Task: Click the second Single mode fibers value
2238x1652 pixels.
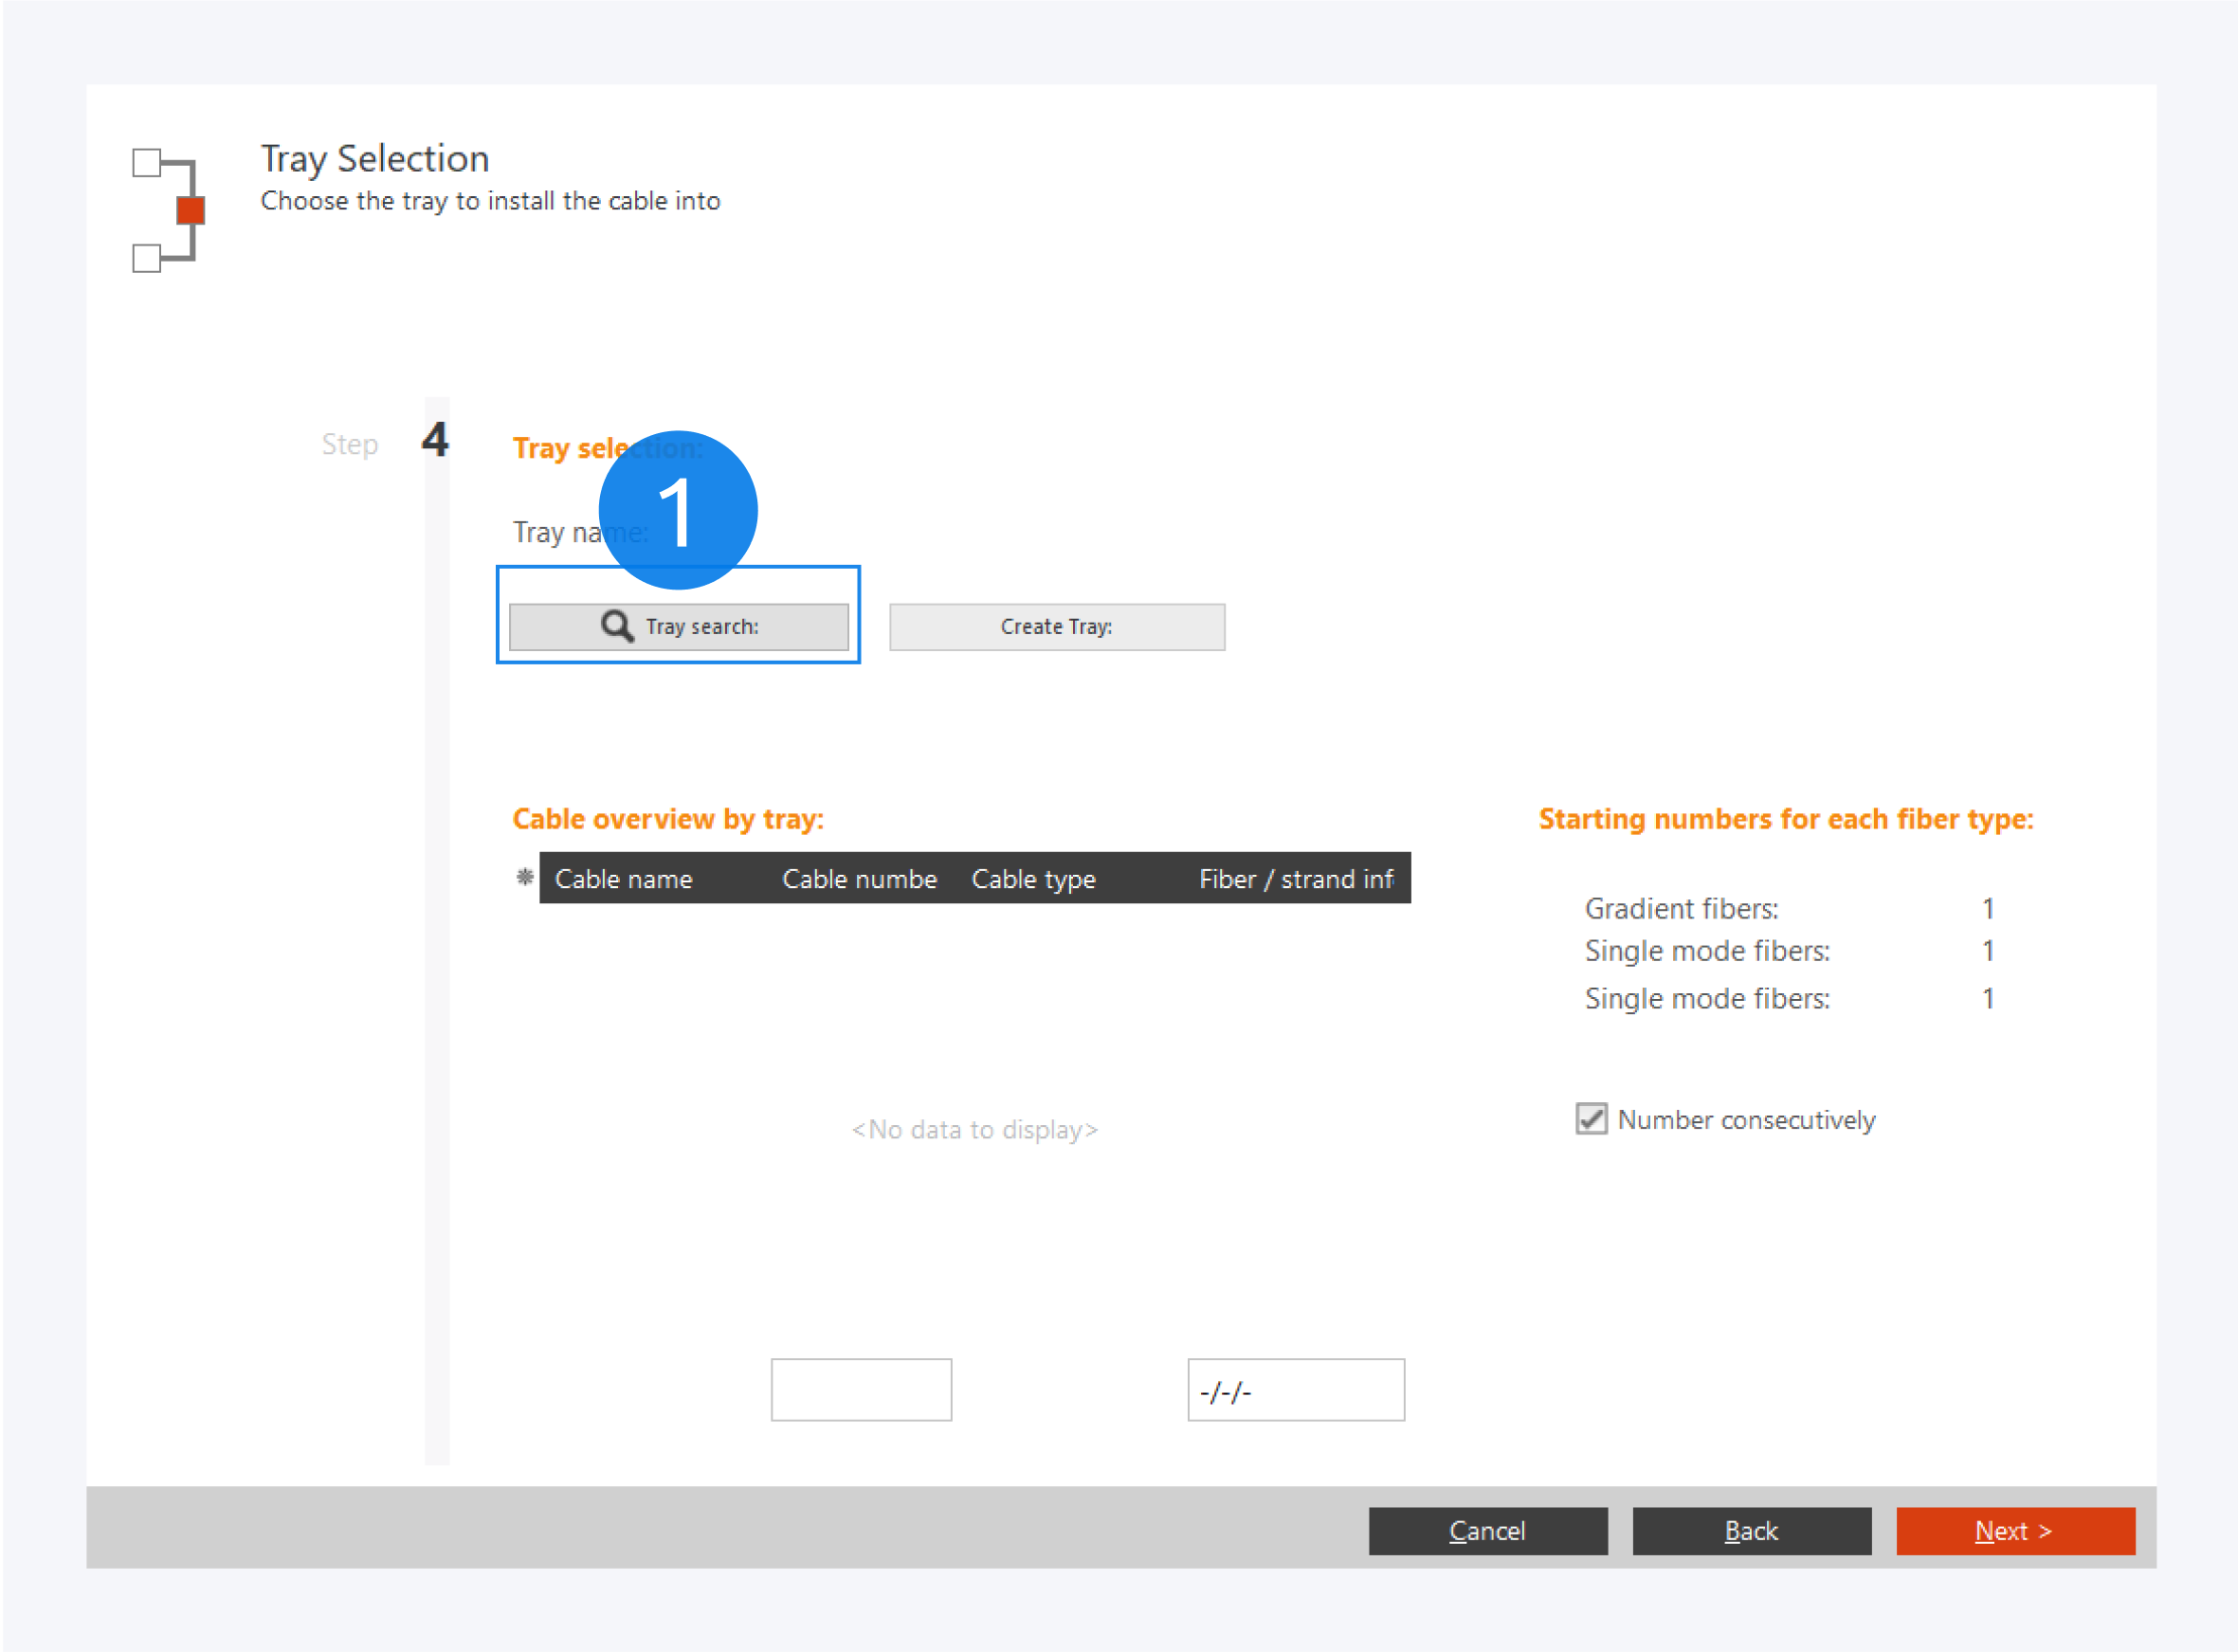Action: [1987, 998]
